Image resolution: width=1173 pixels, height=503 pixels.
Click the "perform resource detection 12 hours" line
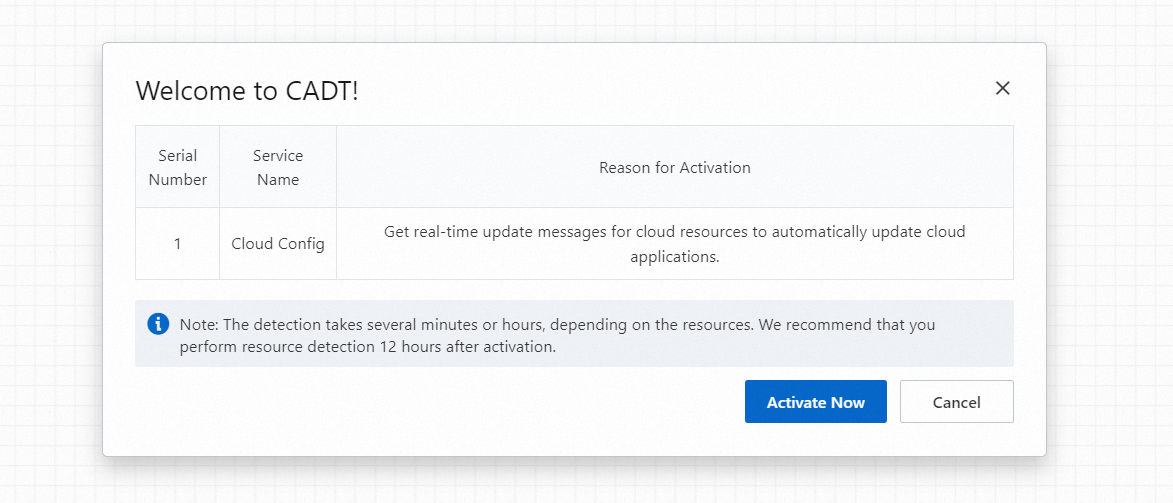(x=367, y=348)
